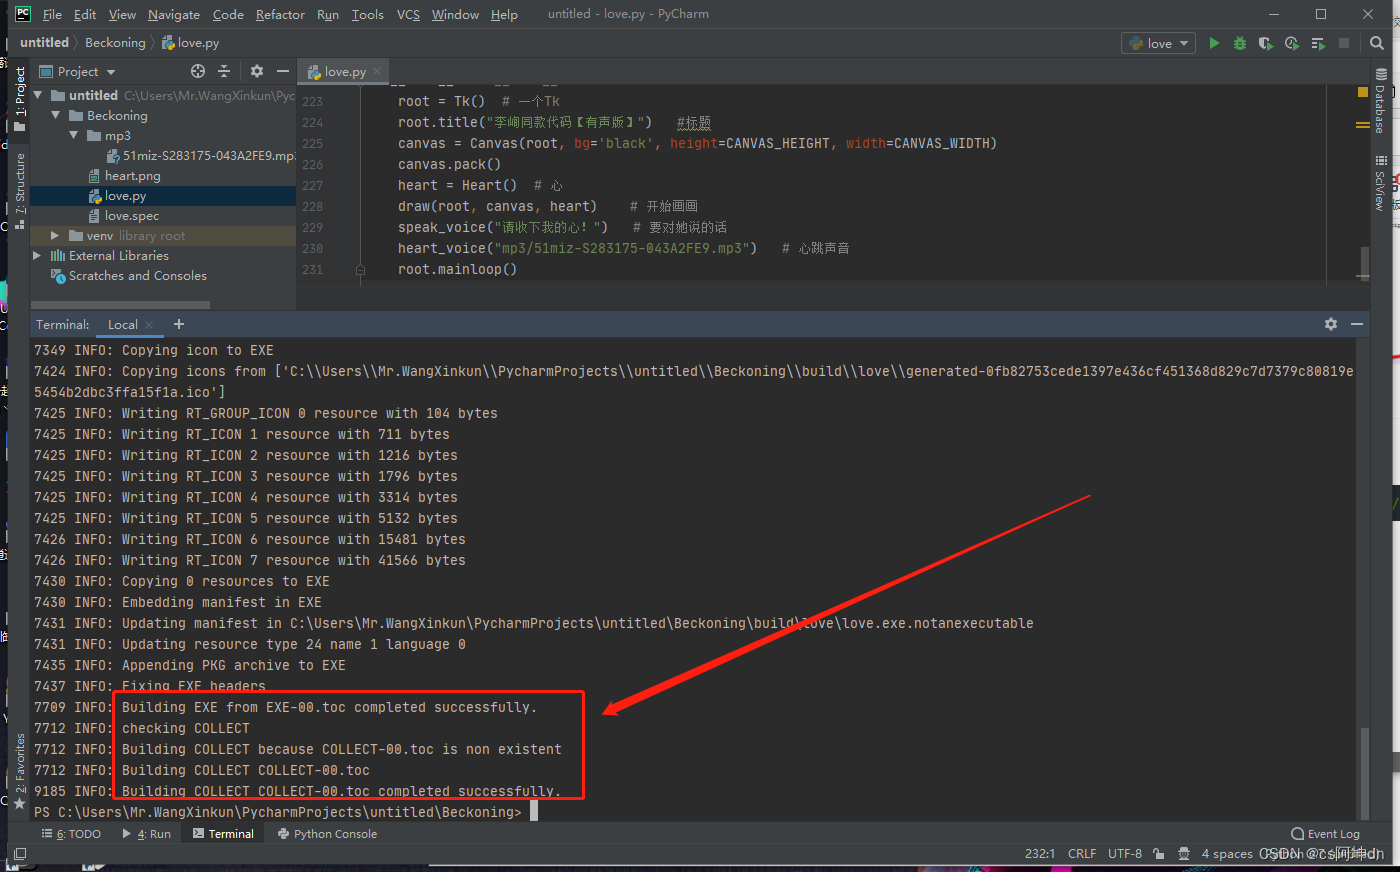This screenshot has height=872, width=1400.
Task: Click the Project side tab
Action: click(x=19, y=100)
